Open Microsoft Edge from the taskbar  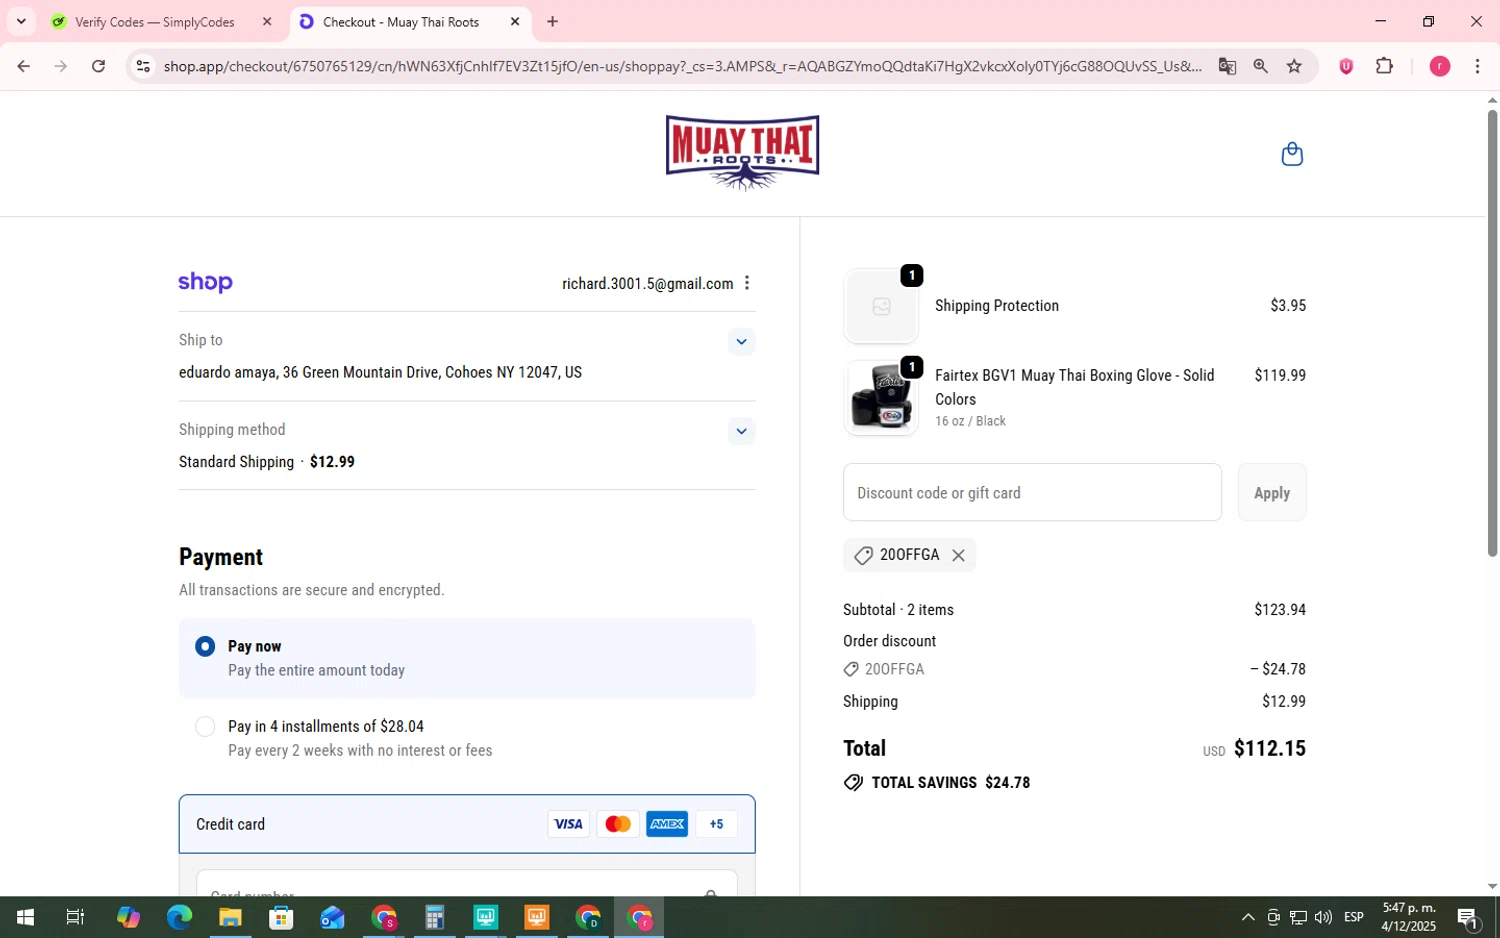point(179,917)
